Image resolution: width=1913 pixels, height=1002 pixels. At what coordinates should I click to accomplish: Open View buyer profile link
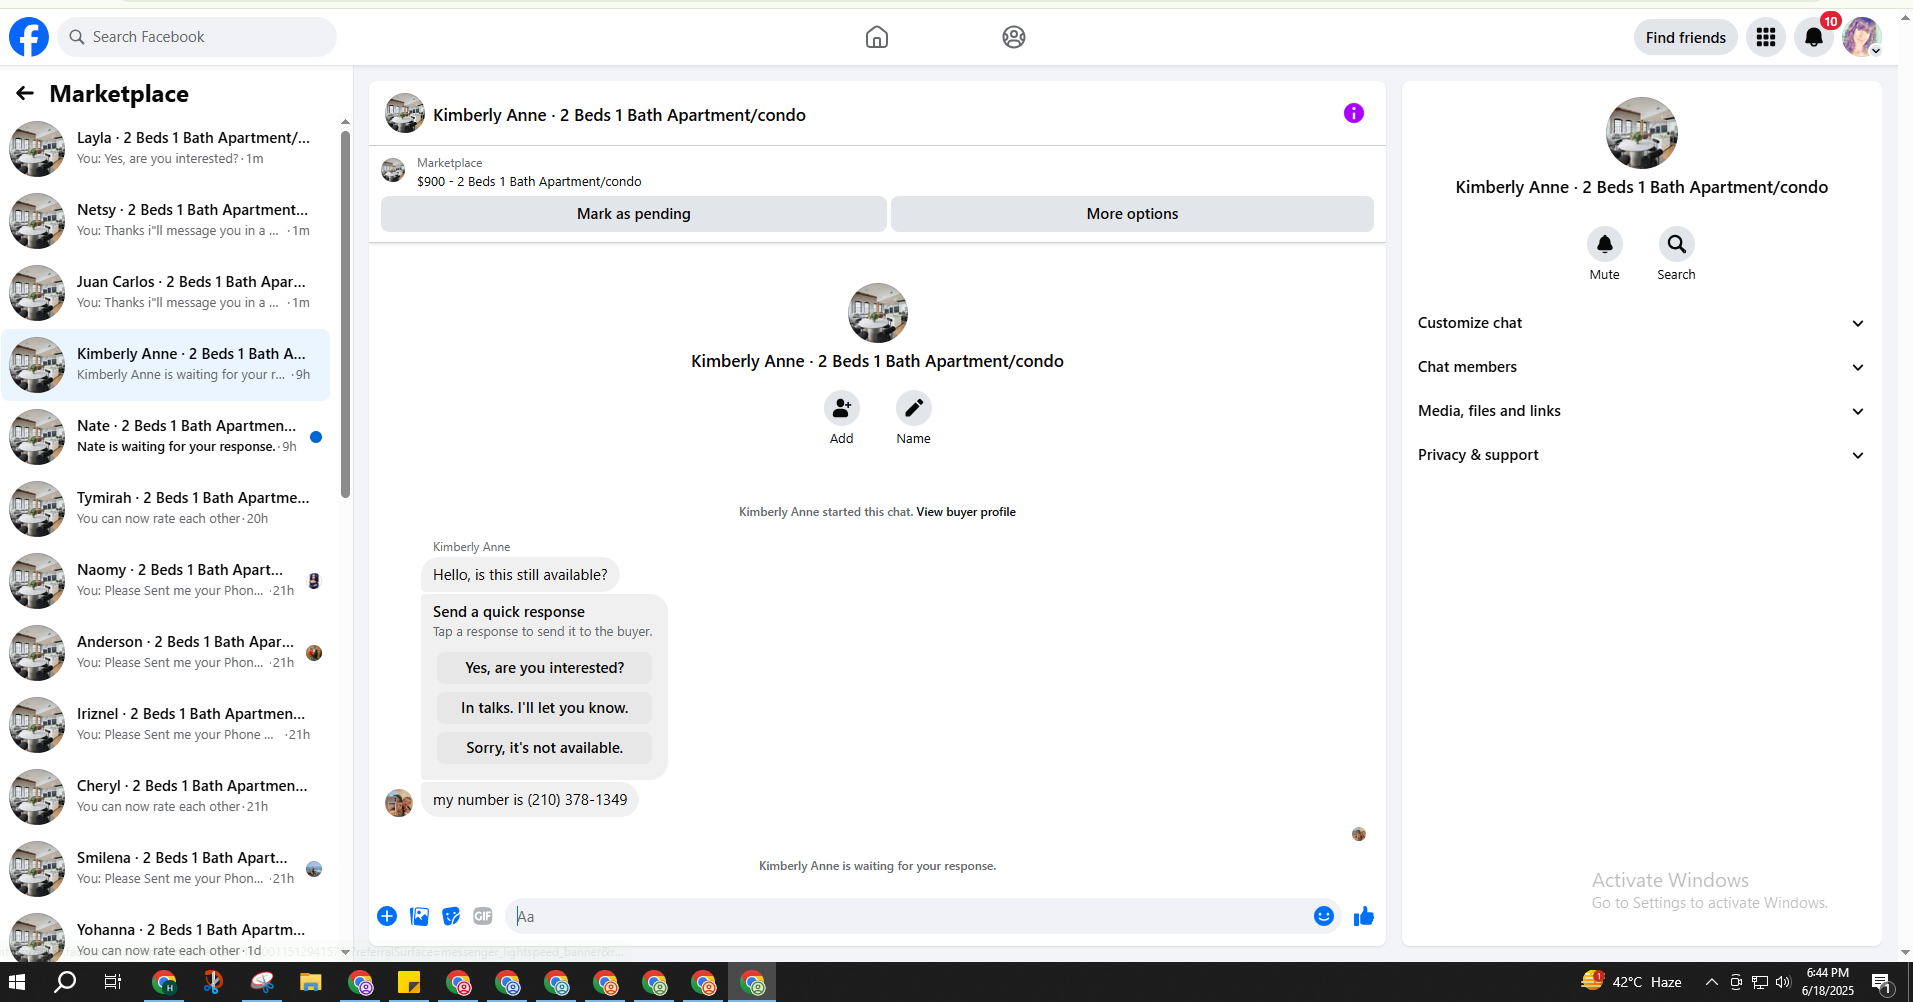966,512
